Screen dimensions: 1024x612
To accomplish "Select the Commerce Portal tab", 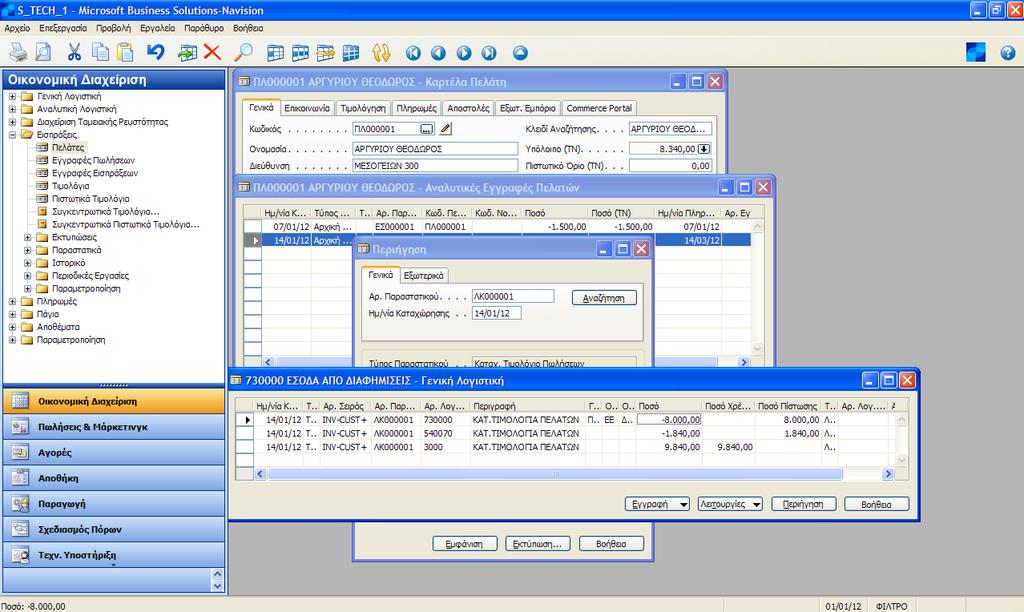I will tap(599, 108).
